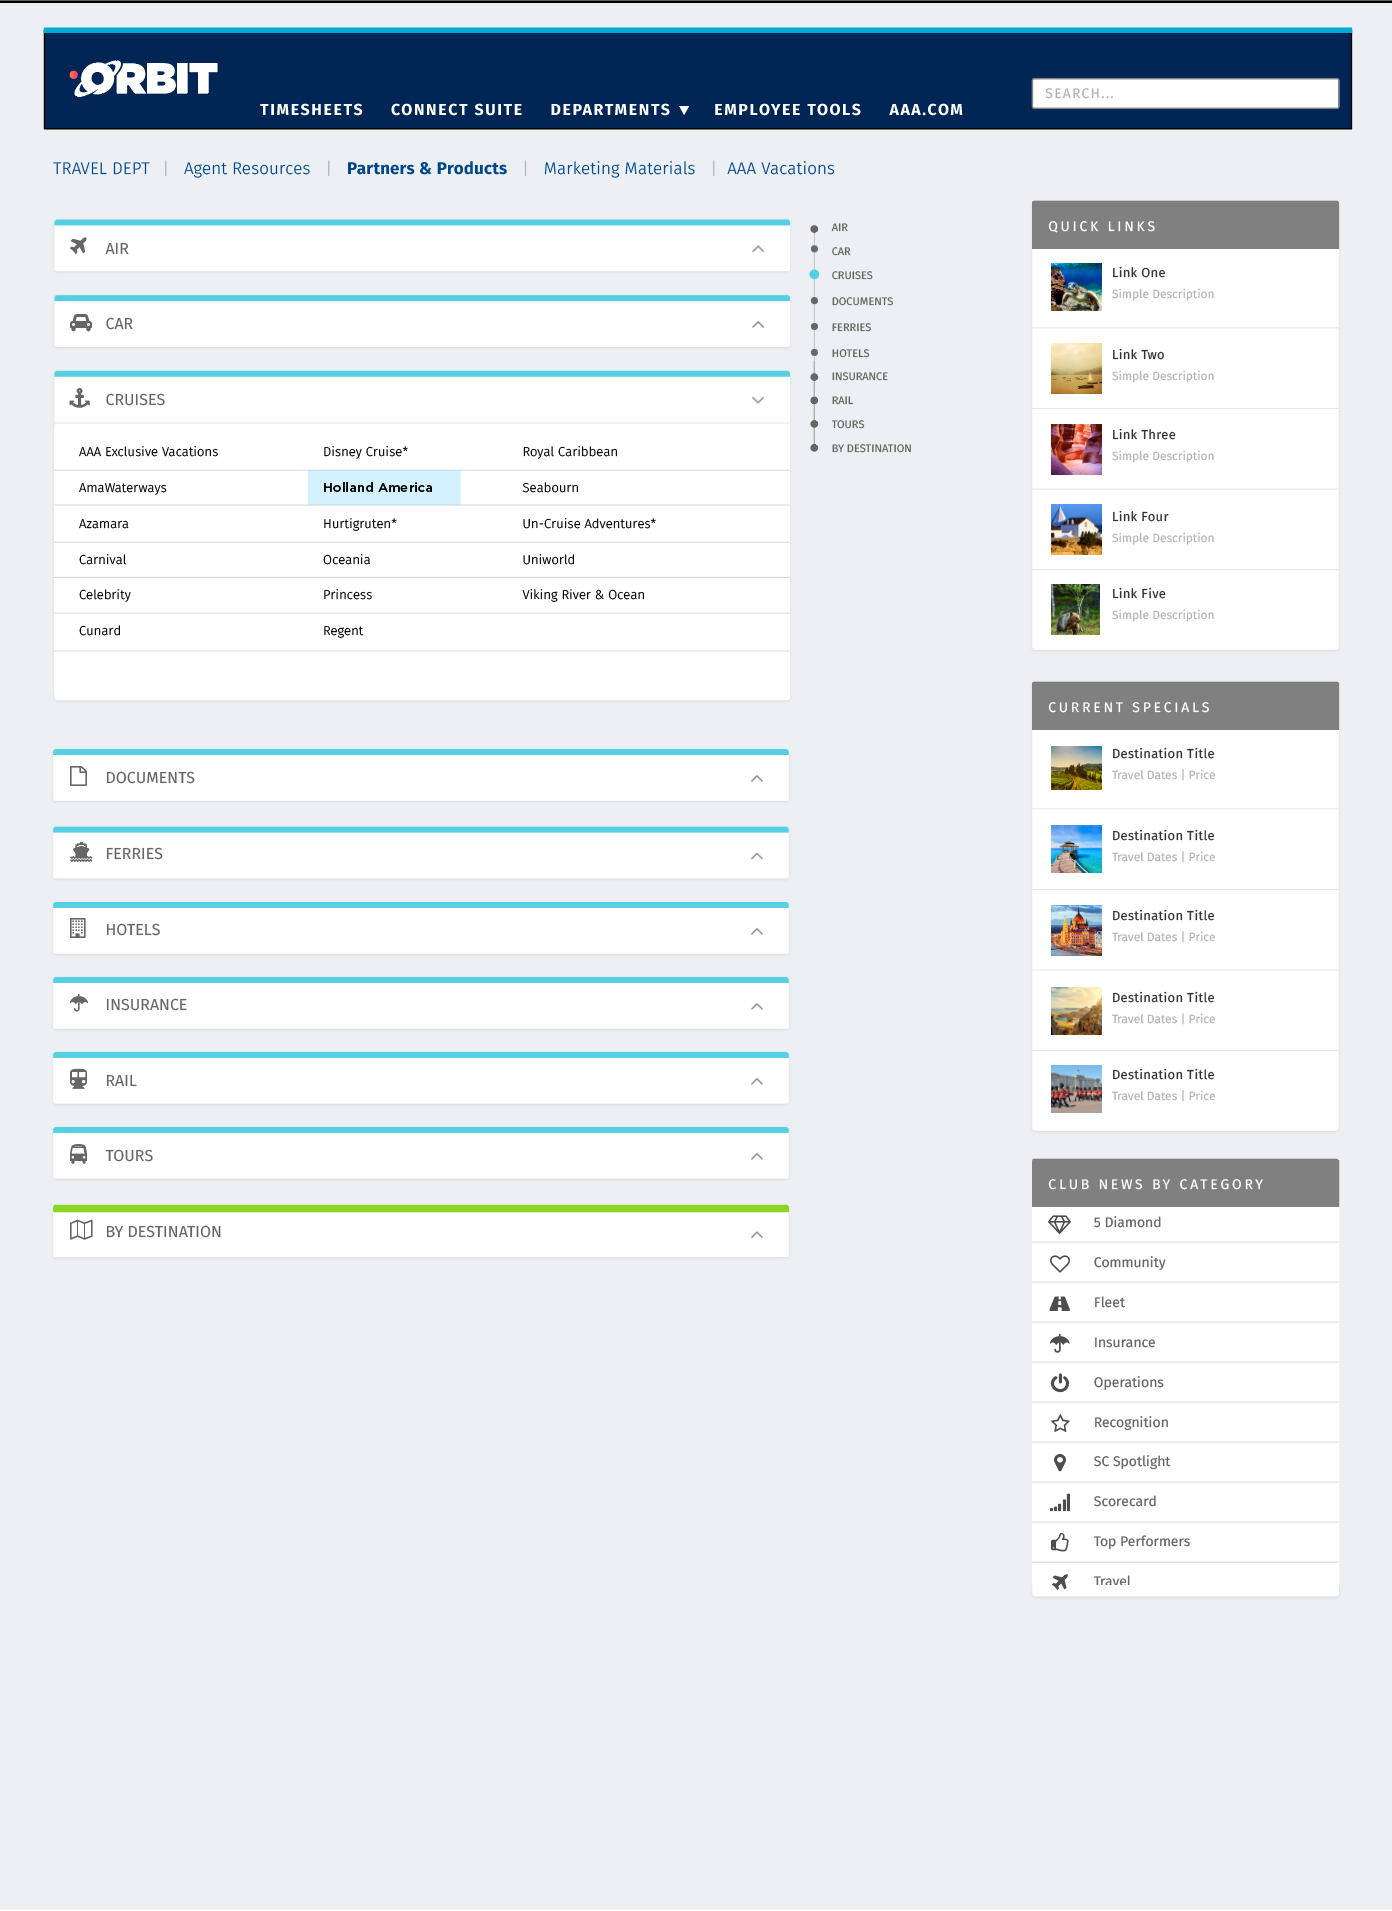1392x1911 pixels.
Task: Open Link One thumbnail in Quick Links
Action: [x=1076, y=286]
